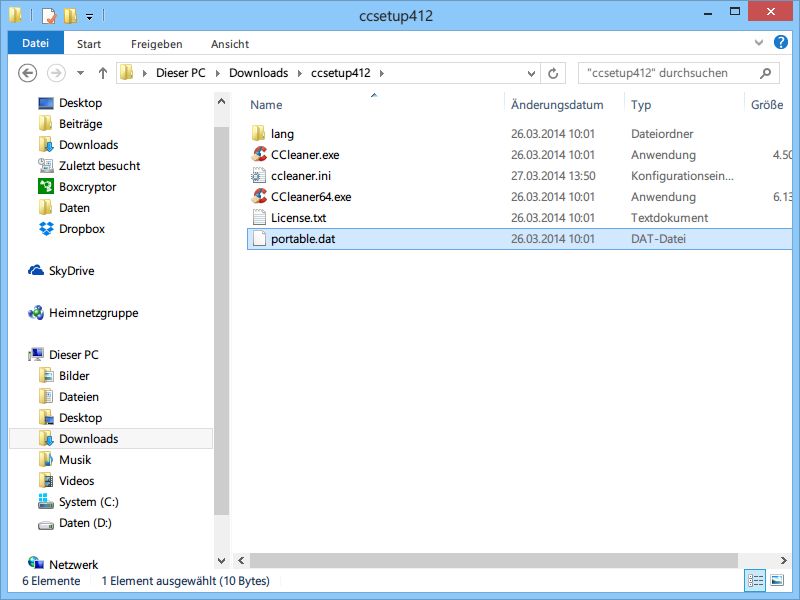Click Dieser PC in the address bar
Image resolution: width=800 pixels, height=600 pixels.
(x=181, y=73)
